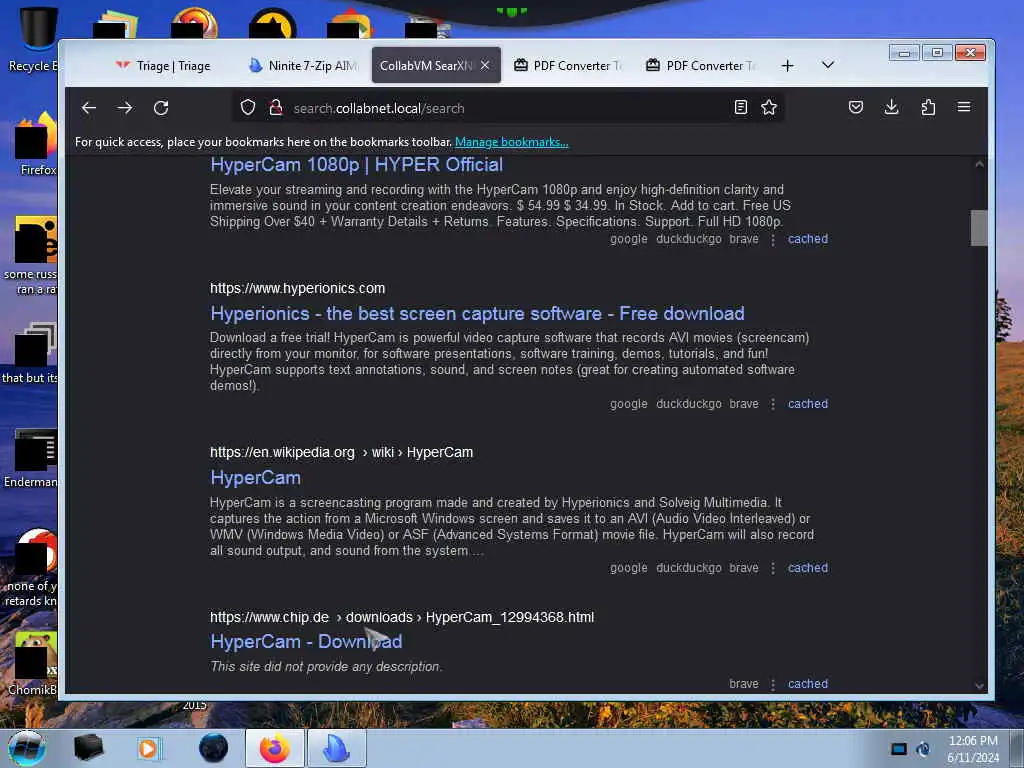Open the Wikipedia HyperCam result title

pyautogui.click(x=255, y=477)
